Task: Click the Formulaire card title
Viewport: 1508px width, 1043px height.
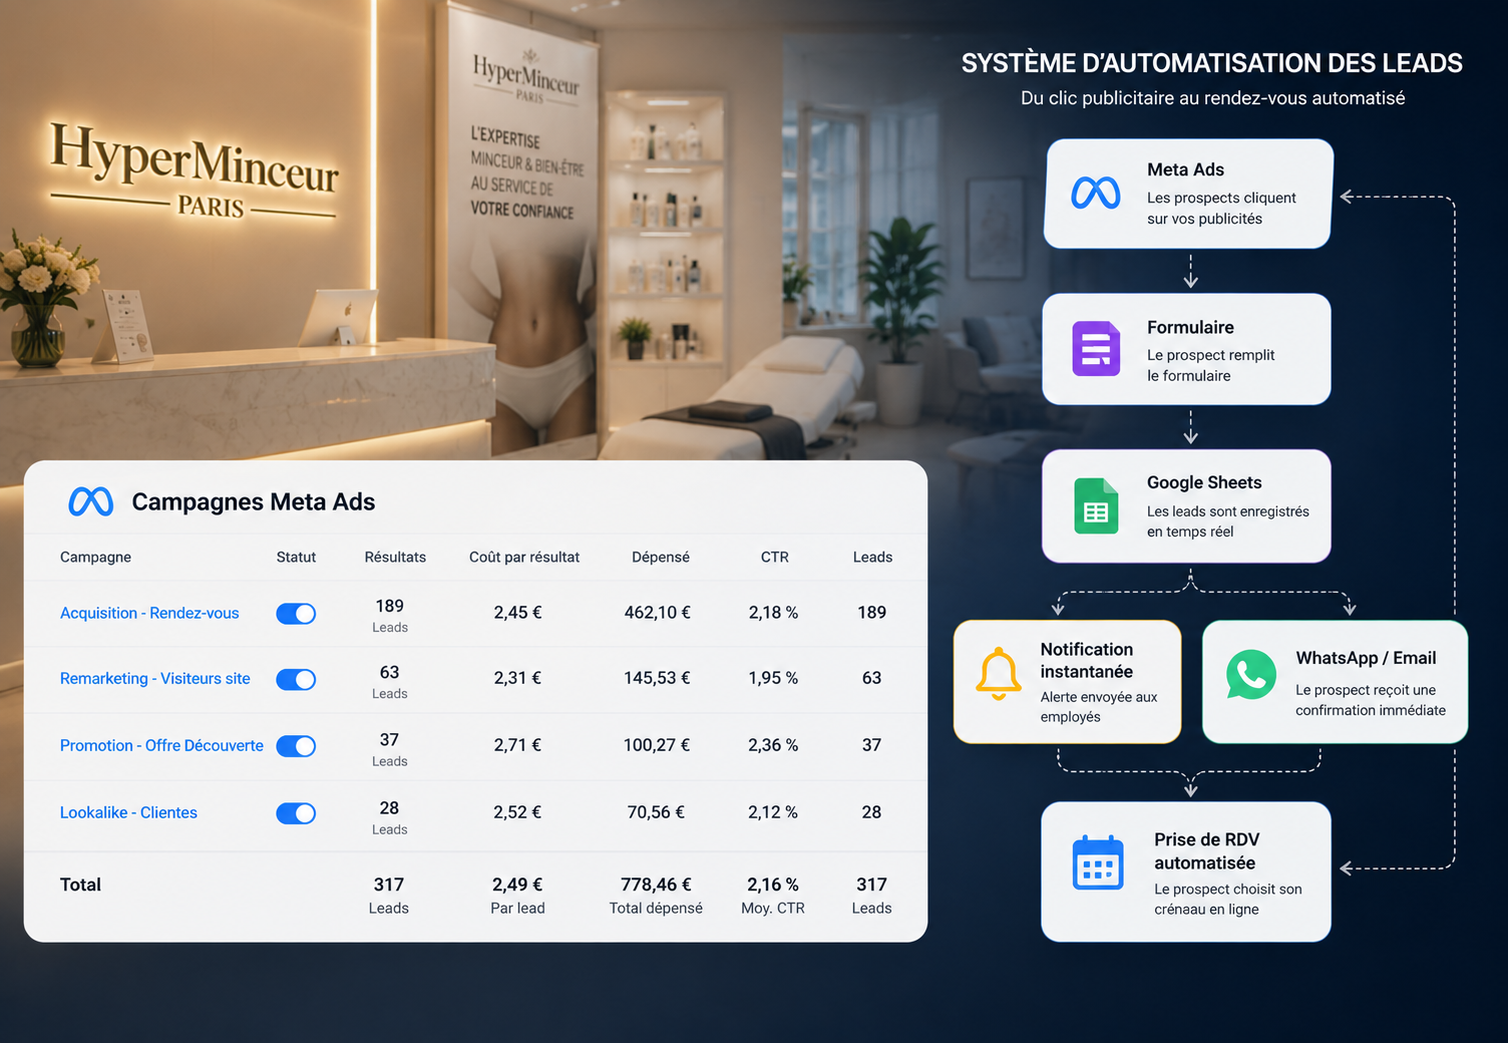Action: click(x=1190, y=327)
